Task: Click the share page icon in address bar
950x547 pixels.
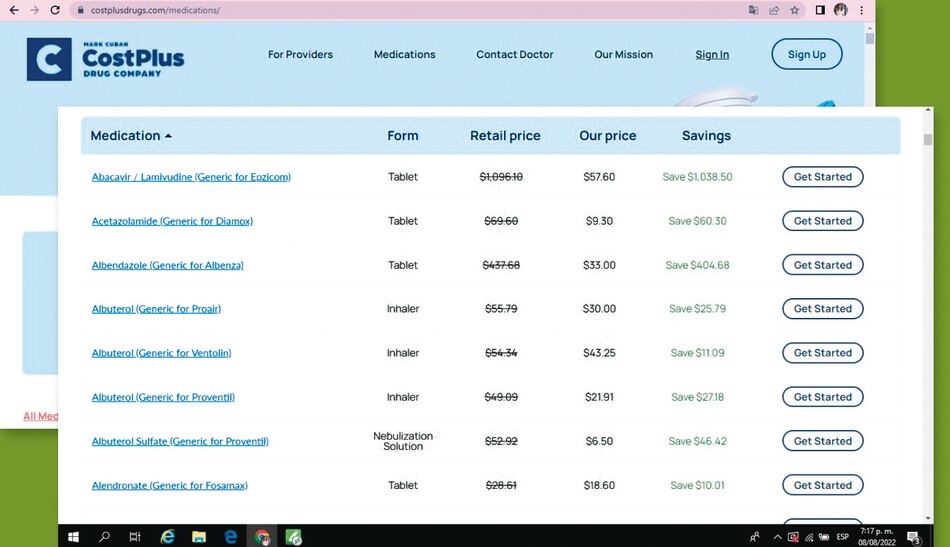Action: point(774,10)
